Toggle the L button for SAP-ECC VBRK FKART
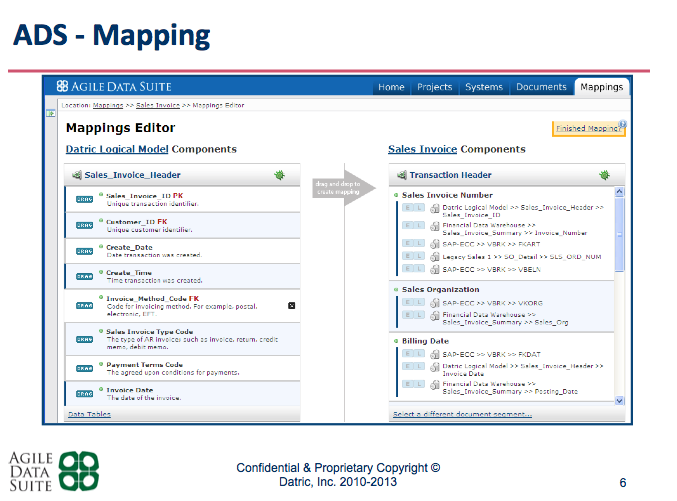Image resolution: width=677 pixels, height=501 pixels. tap(419, 243)
